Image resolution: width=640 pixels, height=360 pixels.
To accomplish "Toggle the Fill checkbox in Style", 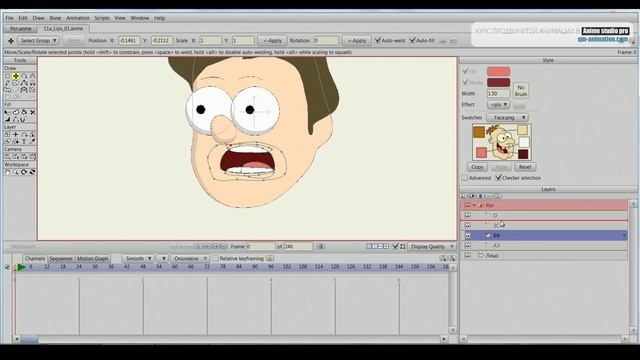I will pos(465,71).
